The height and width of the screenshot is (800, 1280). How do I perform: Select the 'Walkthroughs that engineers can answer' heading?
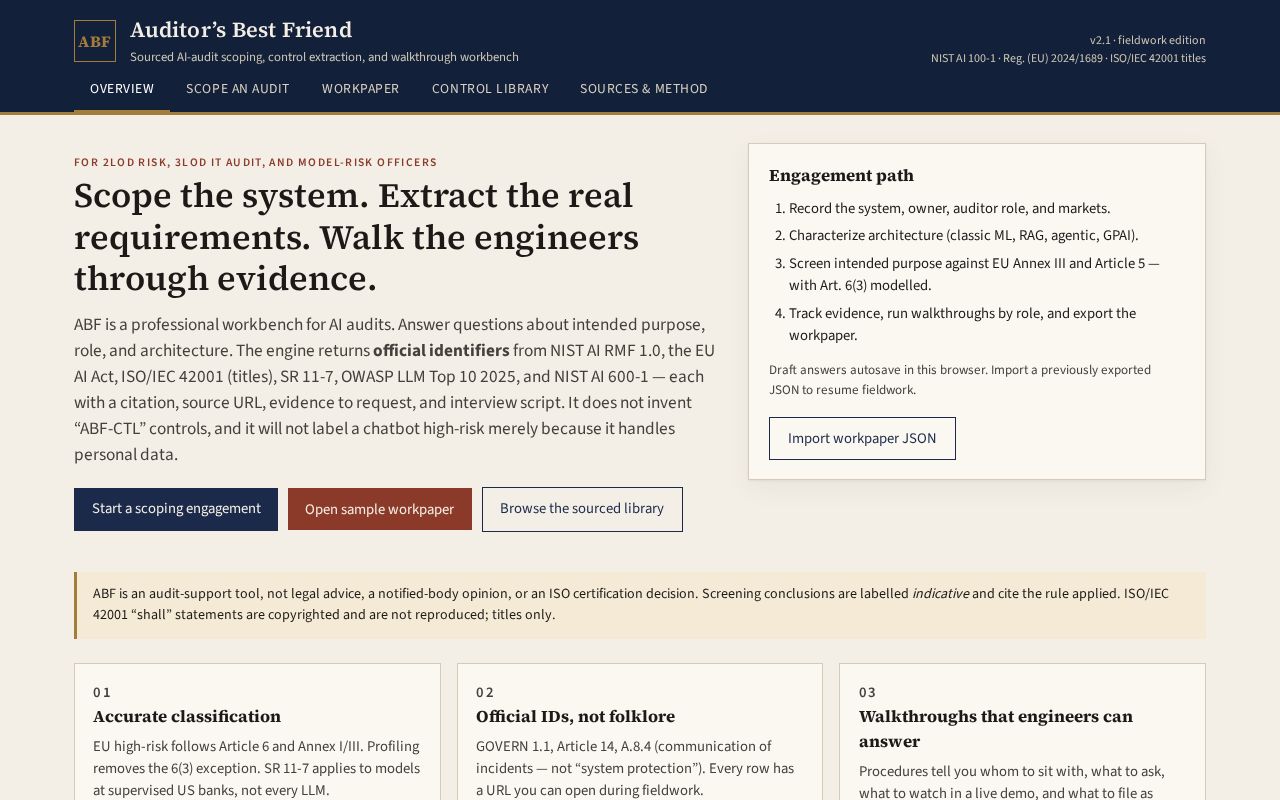(x=996, y=729)
